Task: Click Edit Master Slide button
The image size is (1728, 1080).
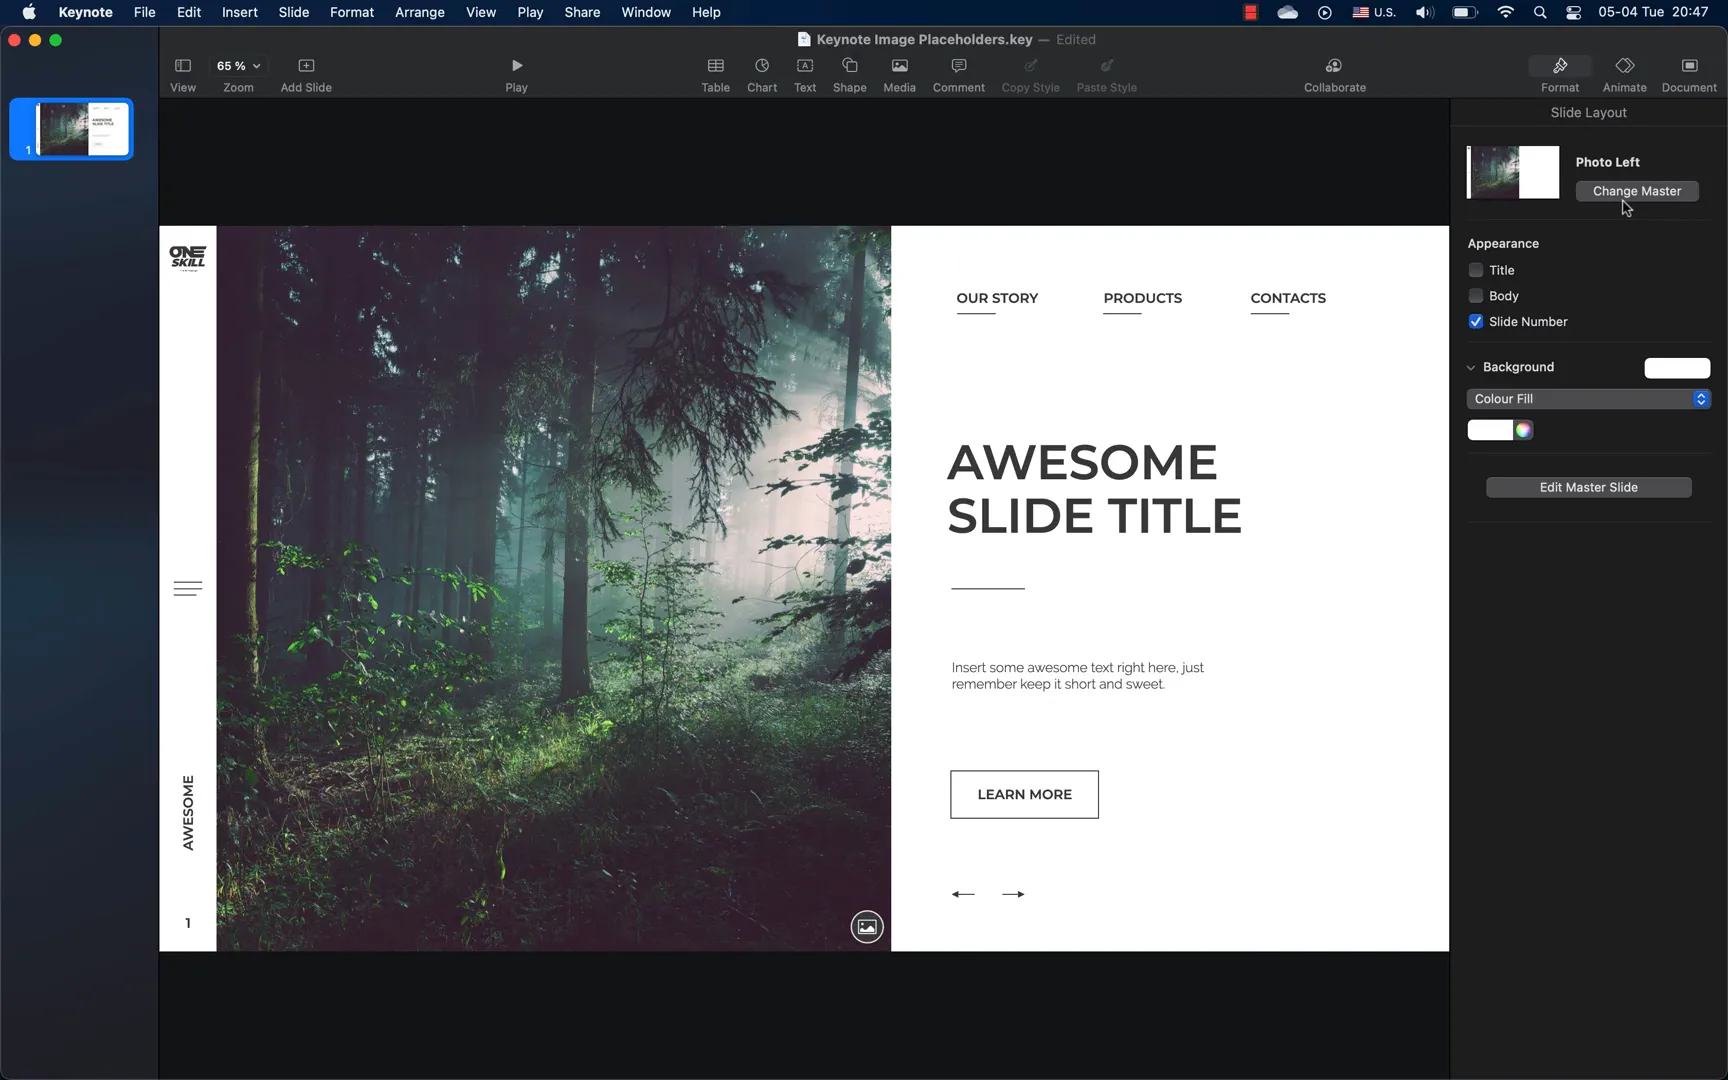Action: 1588,487
